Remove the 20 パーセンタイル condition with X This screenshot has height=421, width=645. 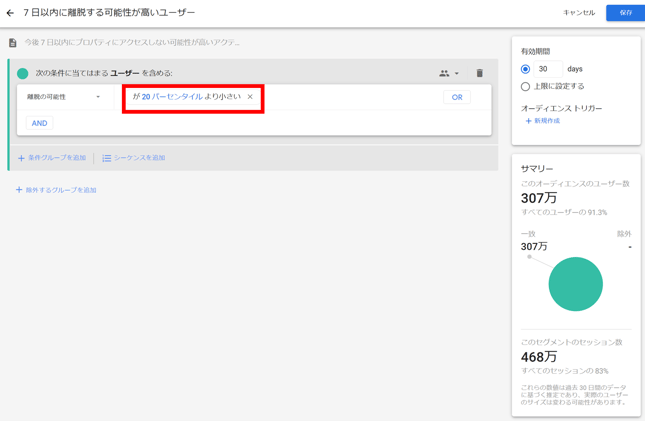point(250,97)
